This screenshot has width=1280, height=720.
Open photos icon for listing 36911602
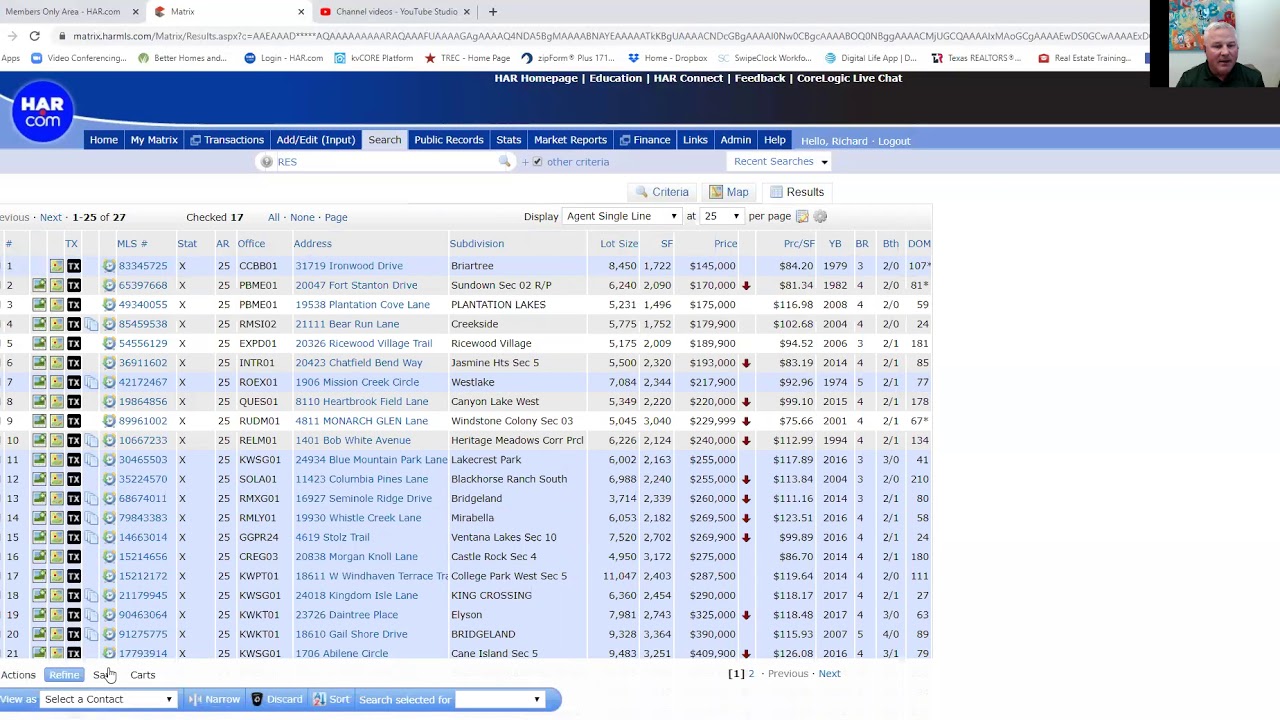pyautogui.click(x=39, y=363)
